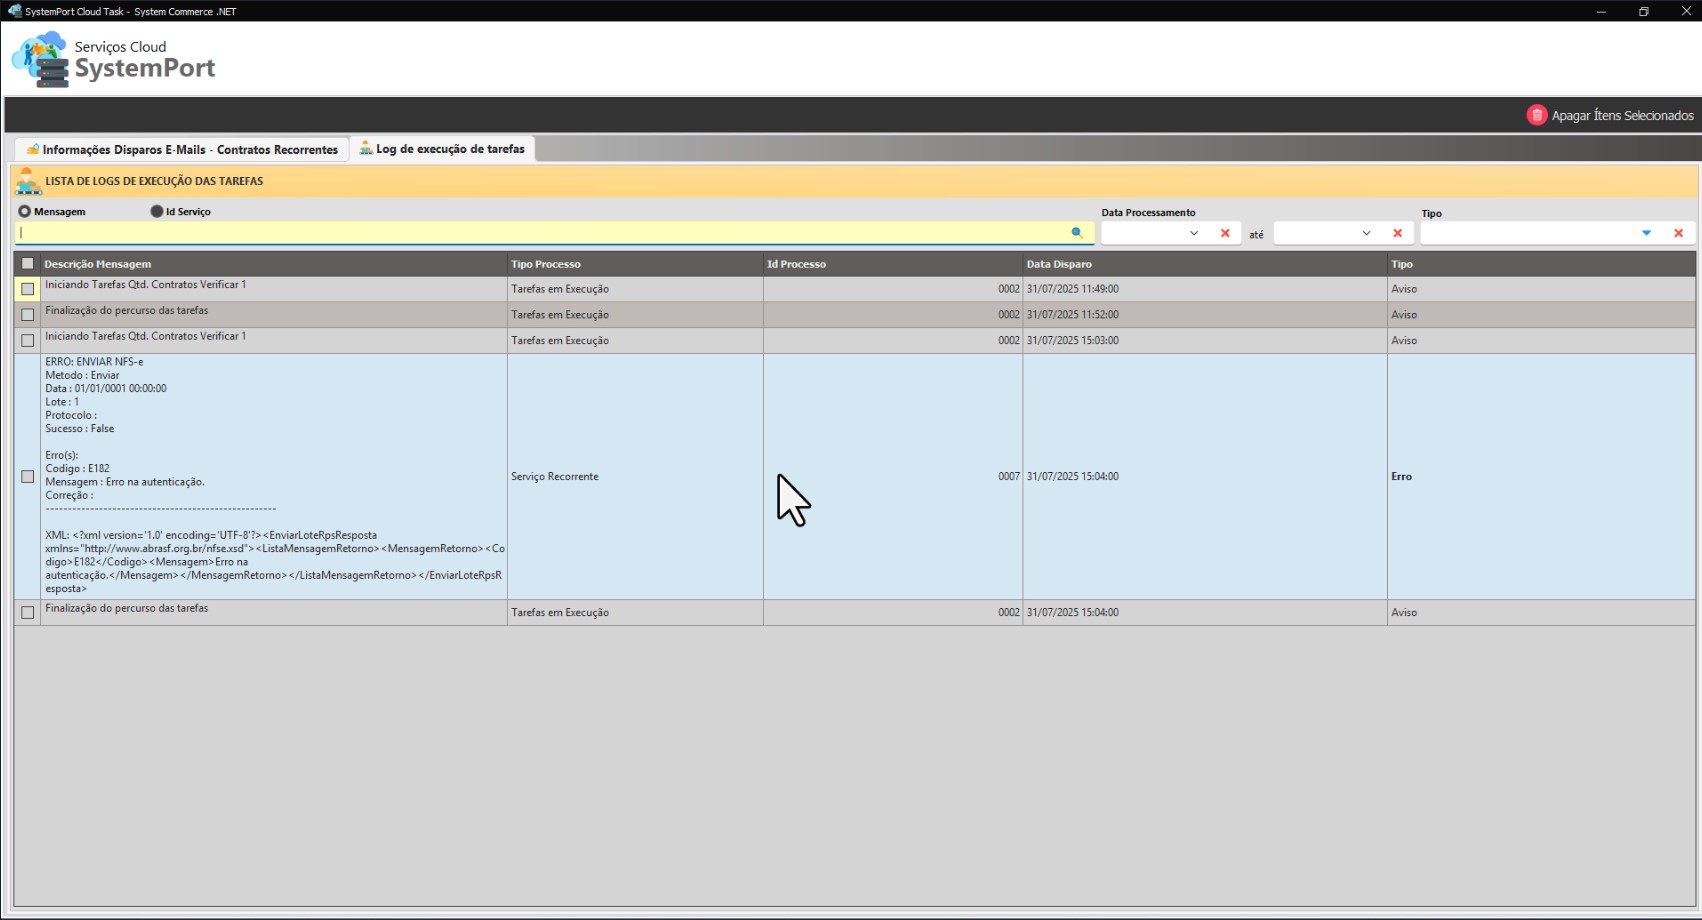Clear the end date with red X

point(1397,233)
